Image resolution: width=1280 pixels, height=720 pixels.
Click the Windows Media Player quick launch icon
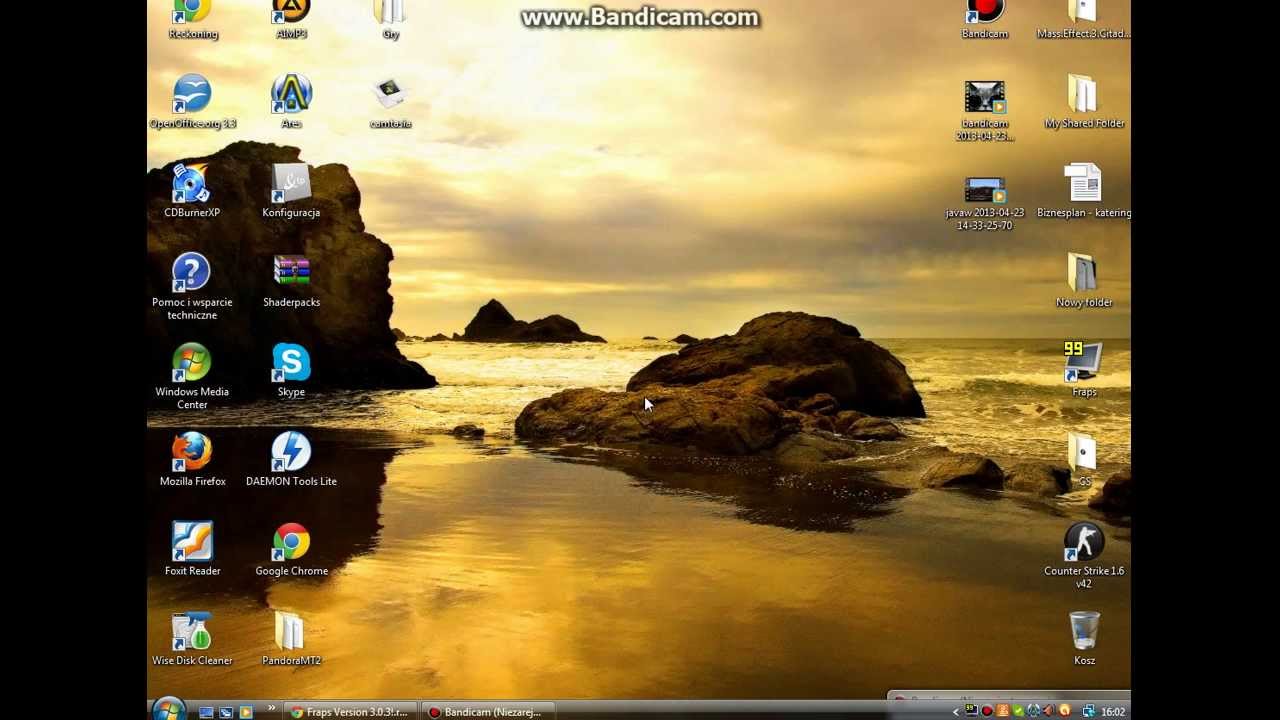point(246,712)
